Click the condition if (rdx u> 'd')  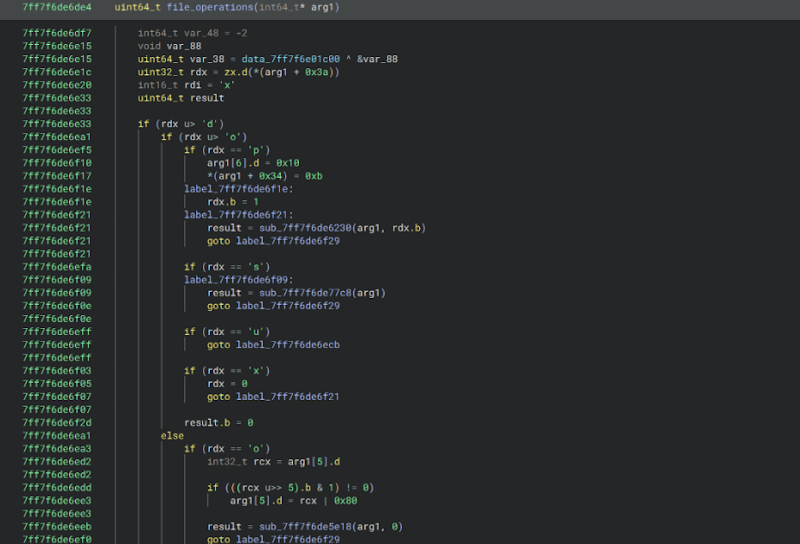pos(181,124)
